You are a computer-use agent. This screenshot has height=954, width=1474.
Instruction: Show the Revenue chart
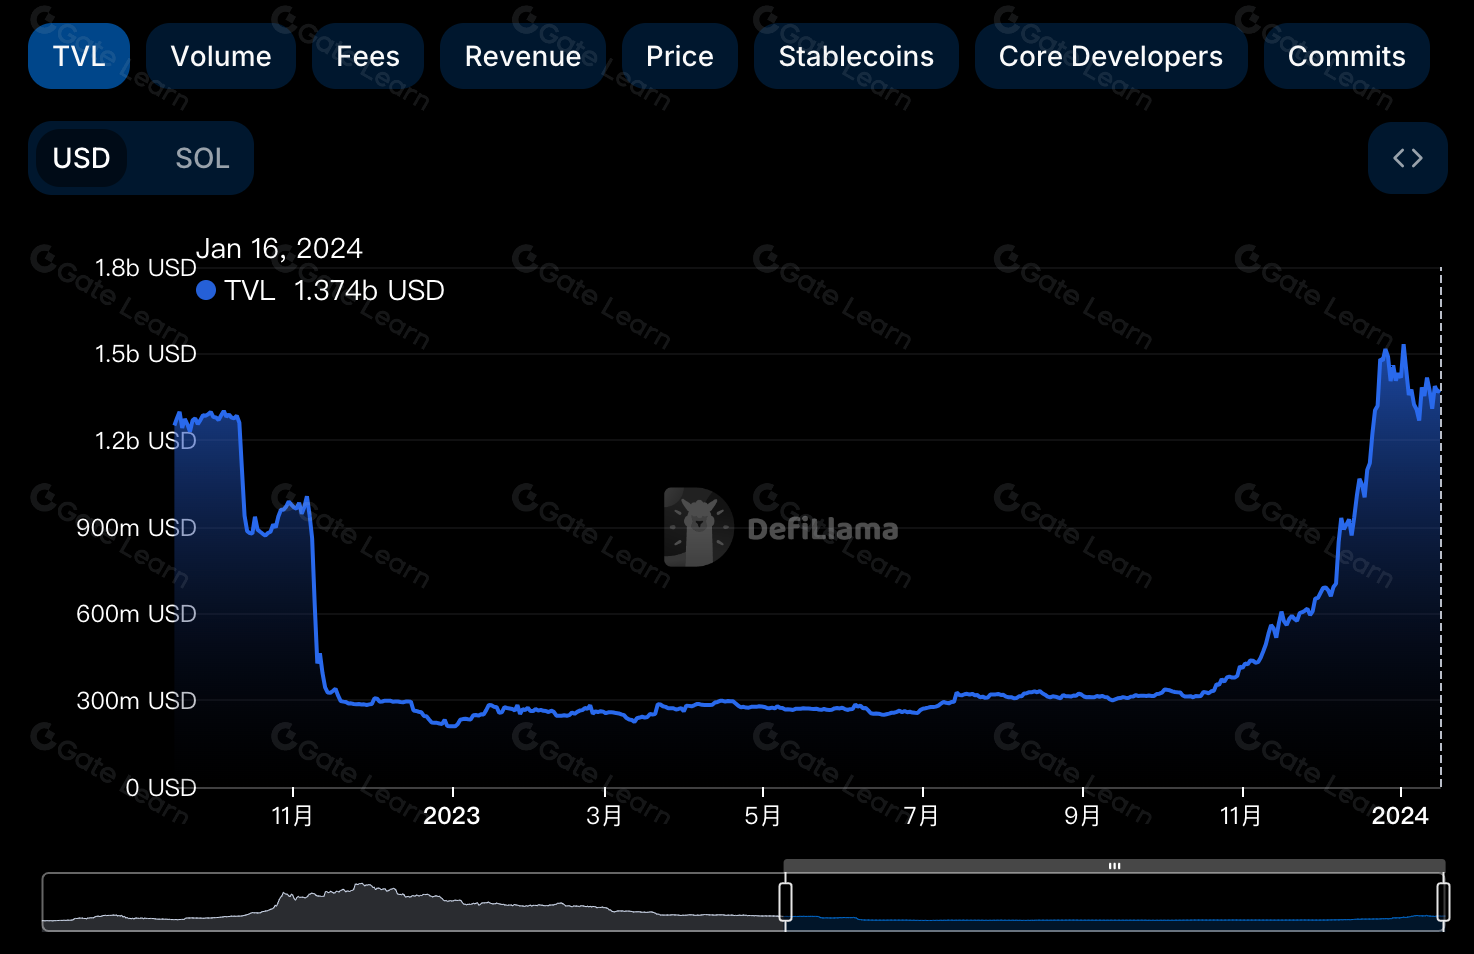[x=523, y=56]
